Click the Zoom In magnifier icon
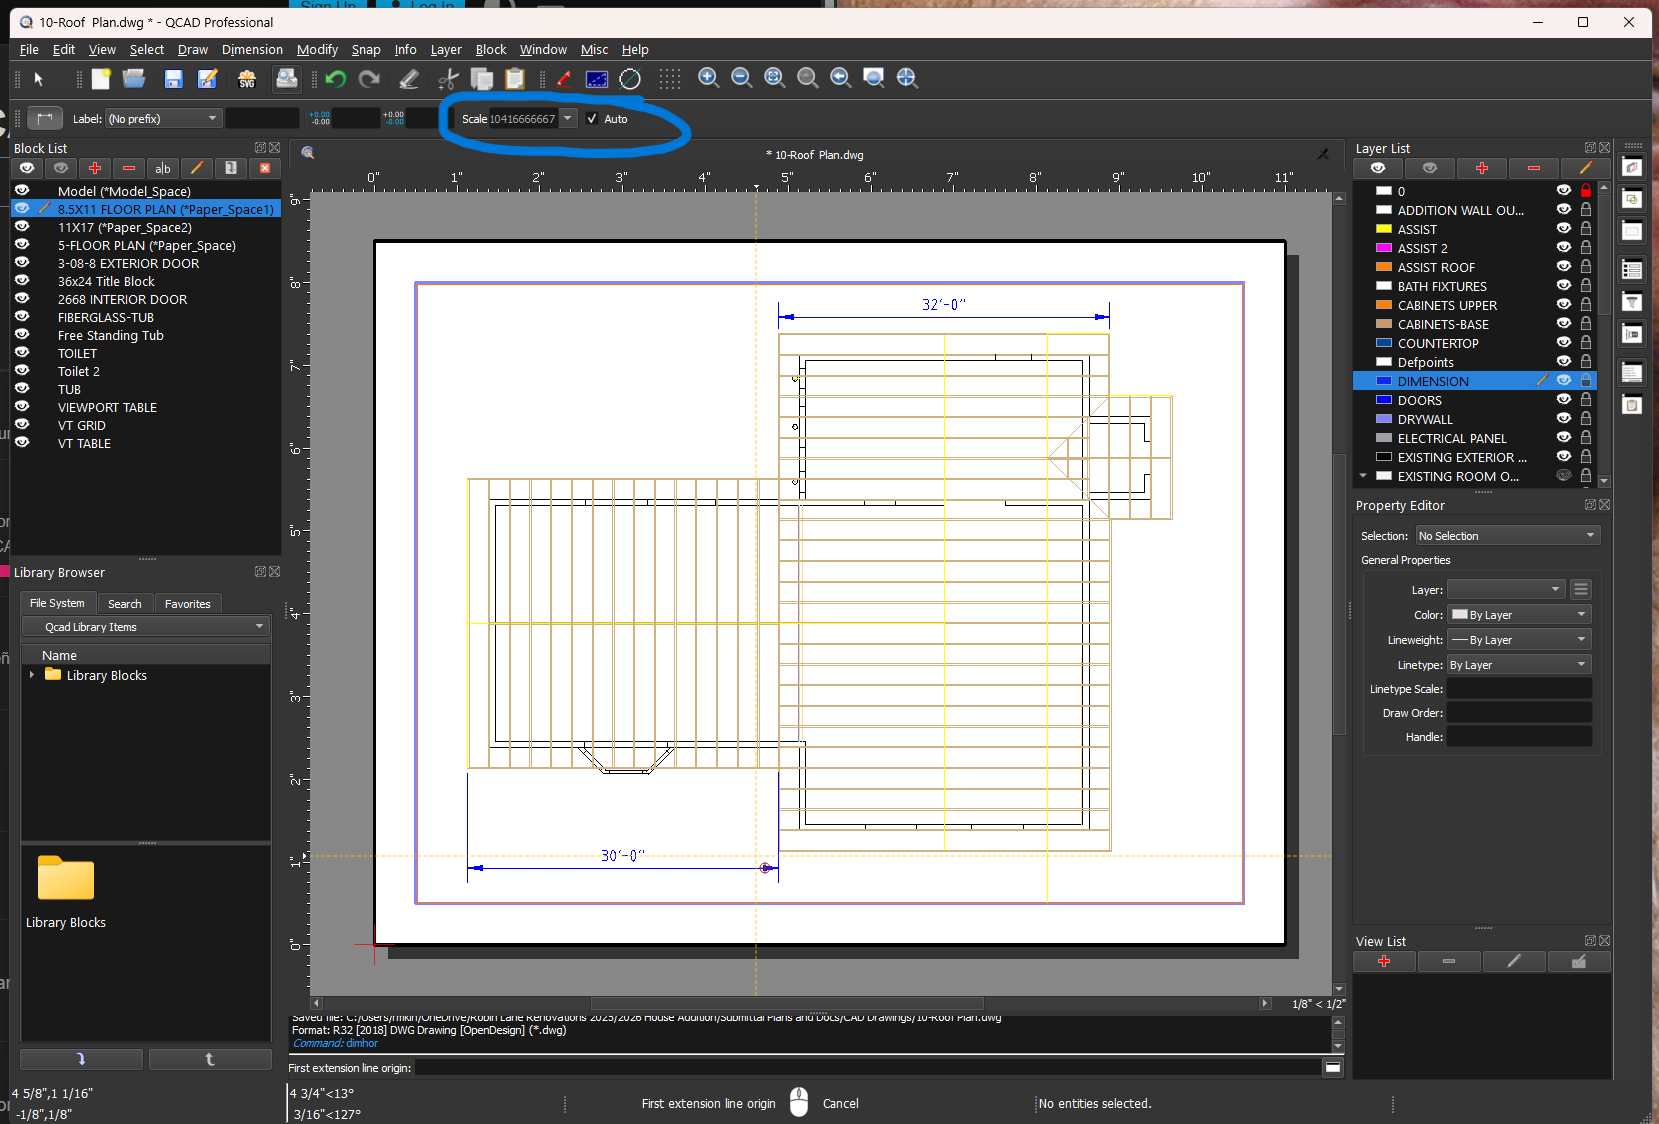The height and width of the screenshot is (1124, 1659). 709,78
